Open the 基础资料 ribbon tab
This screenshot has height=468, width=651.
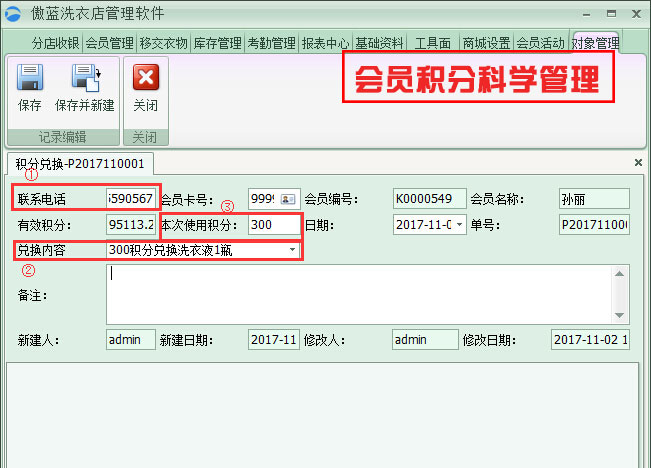(x=379, y=44)
